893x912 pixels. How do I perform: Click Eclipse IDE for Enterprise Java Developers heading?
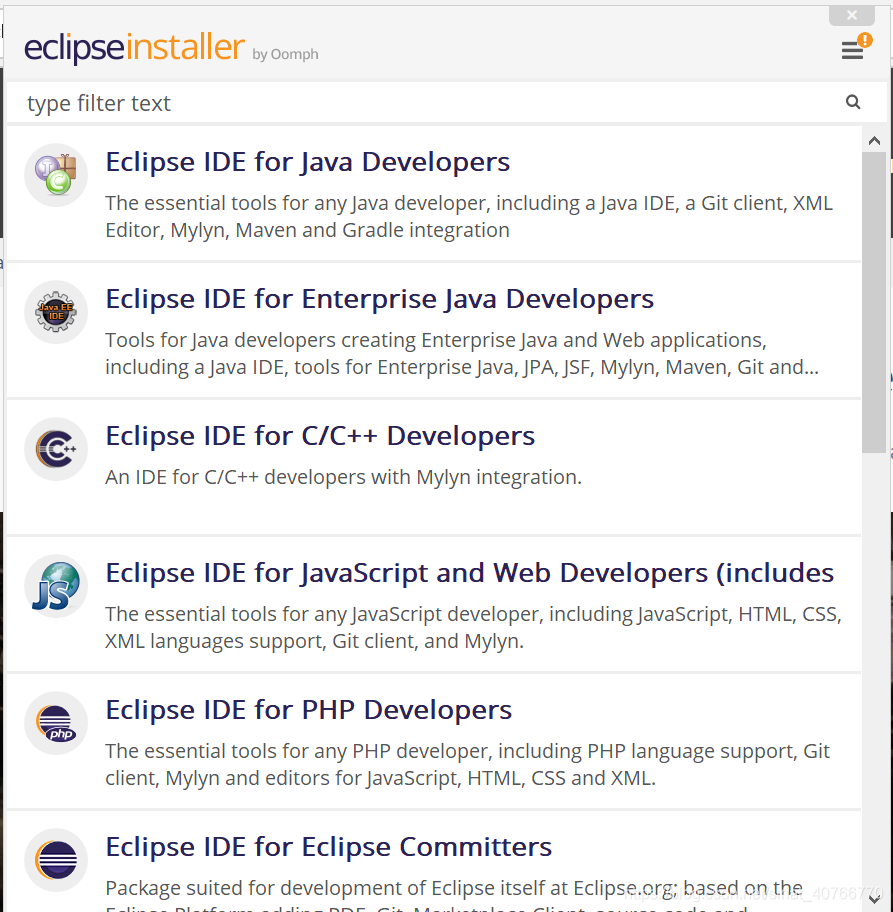(x=379, y=298)
